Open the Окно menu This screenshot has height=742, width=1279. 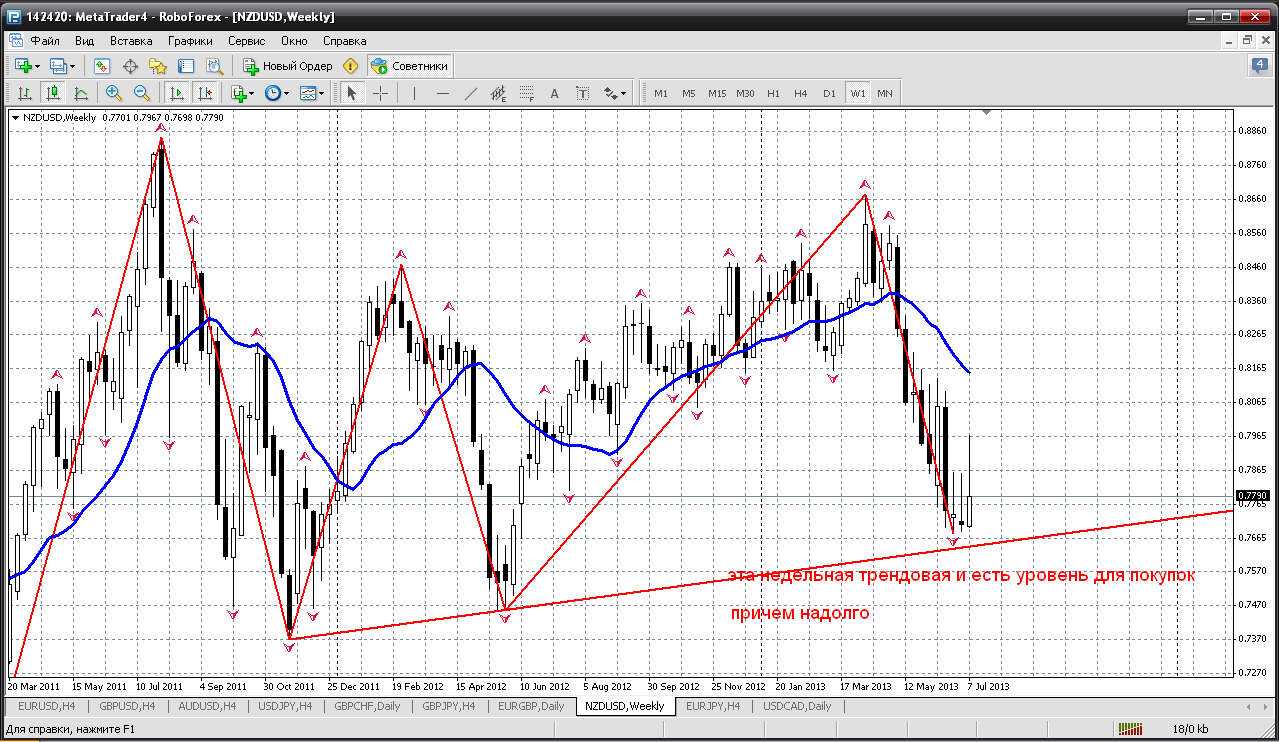pyautogui.click(x=294, y=41)
